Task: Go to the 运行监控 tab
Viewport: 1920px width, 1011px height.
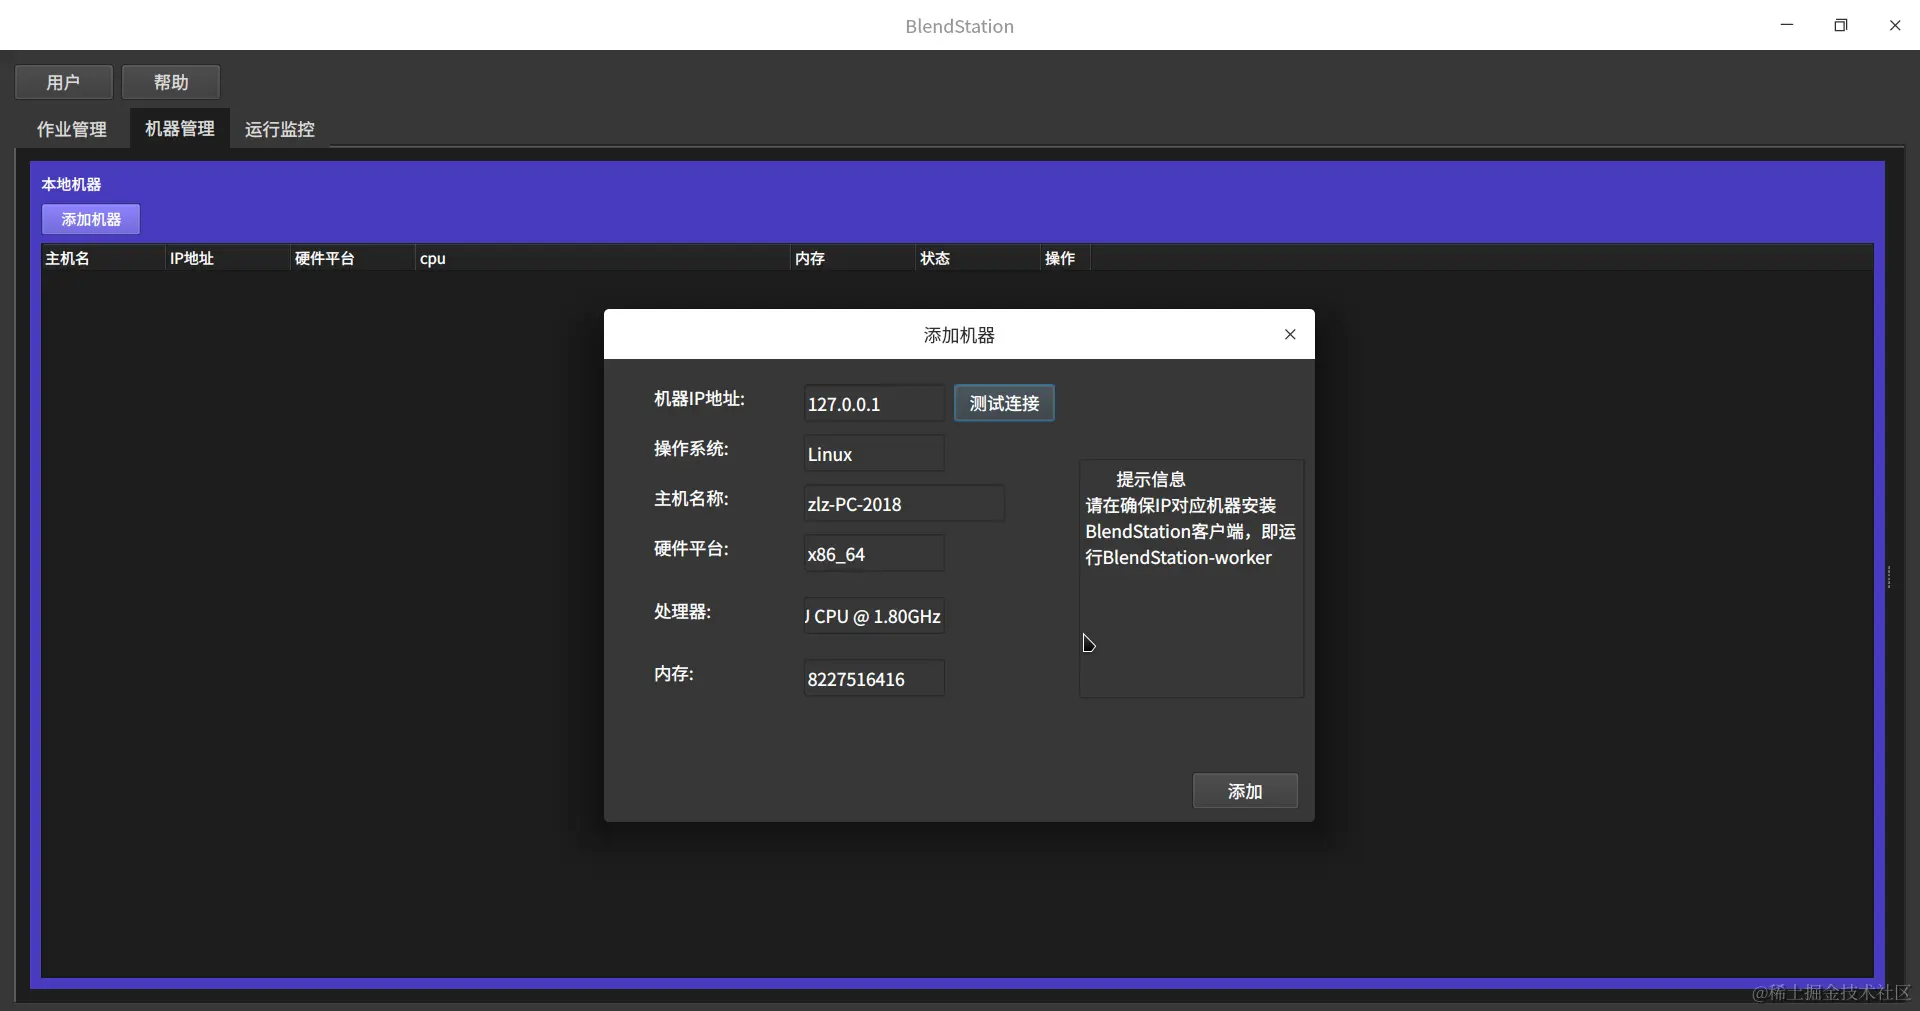Action: click(x=280, y=129)
